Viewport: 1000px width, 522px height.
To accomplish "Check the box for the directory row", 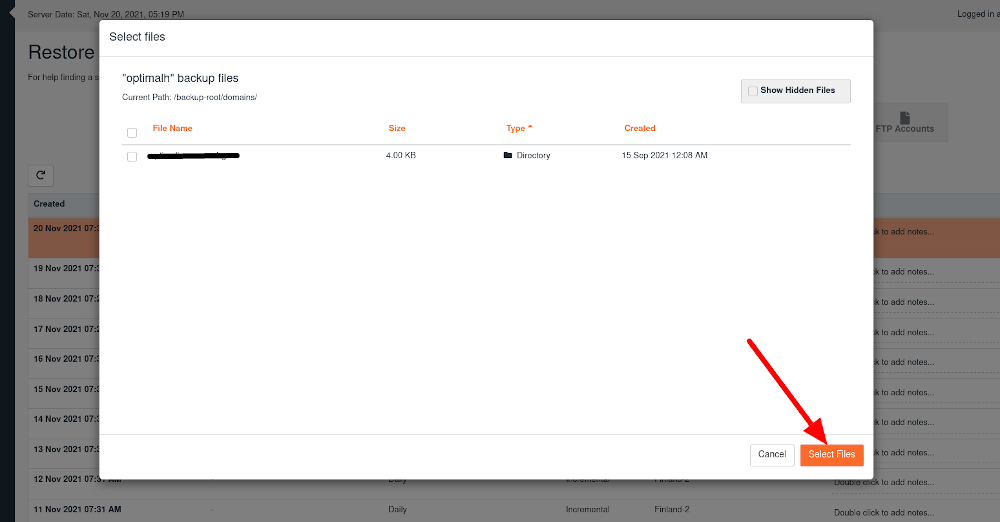I will (132, 157).
